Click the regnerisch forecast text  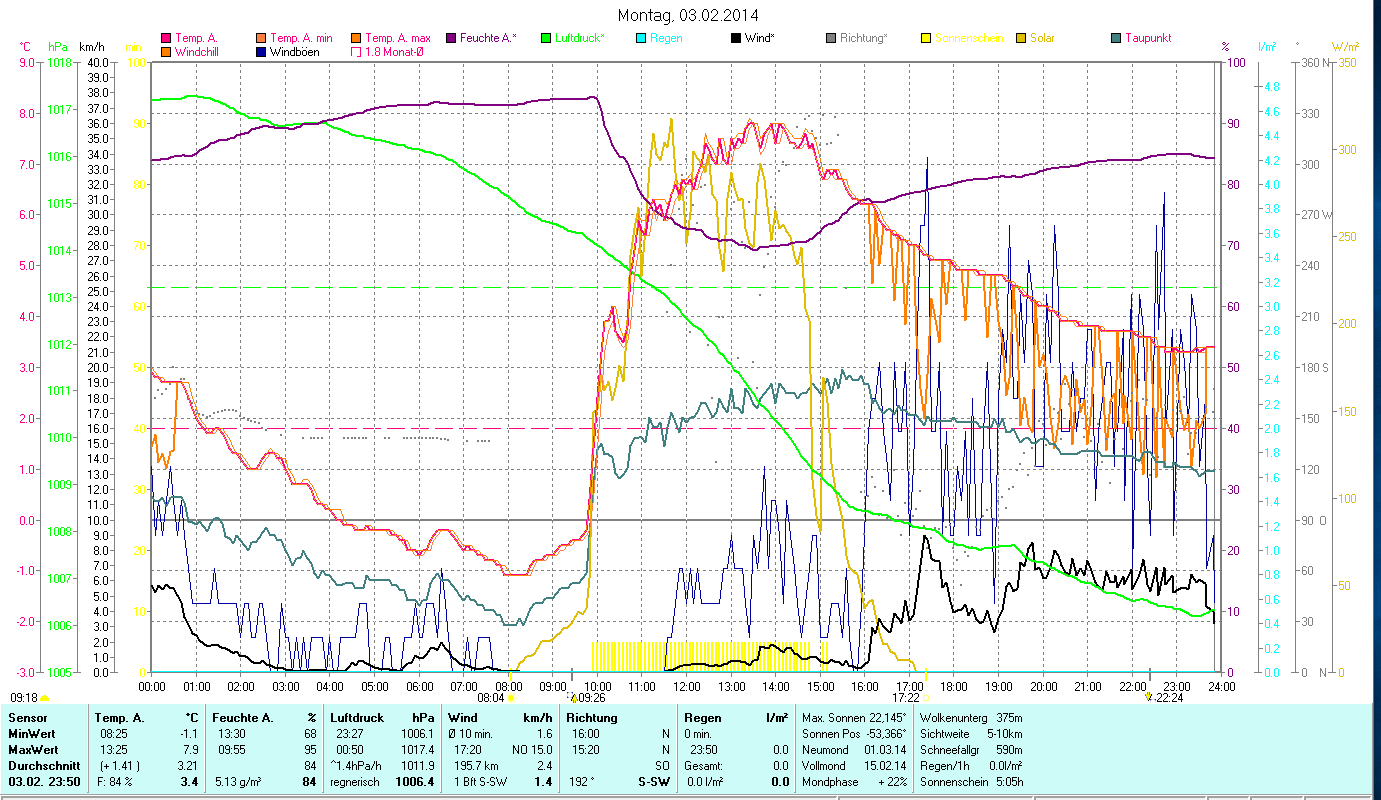[355, 782]
